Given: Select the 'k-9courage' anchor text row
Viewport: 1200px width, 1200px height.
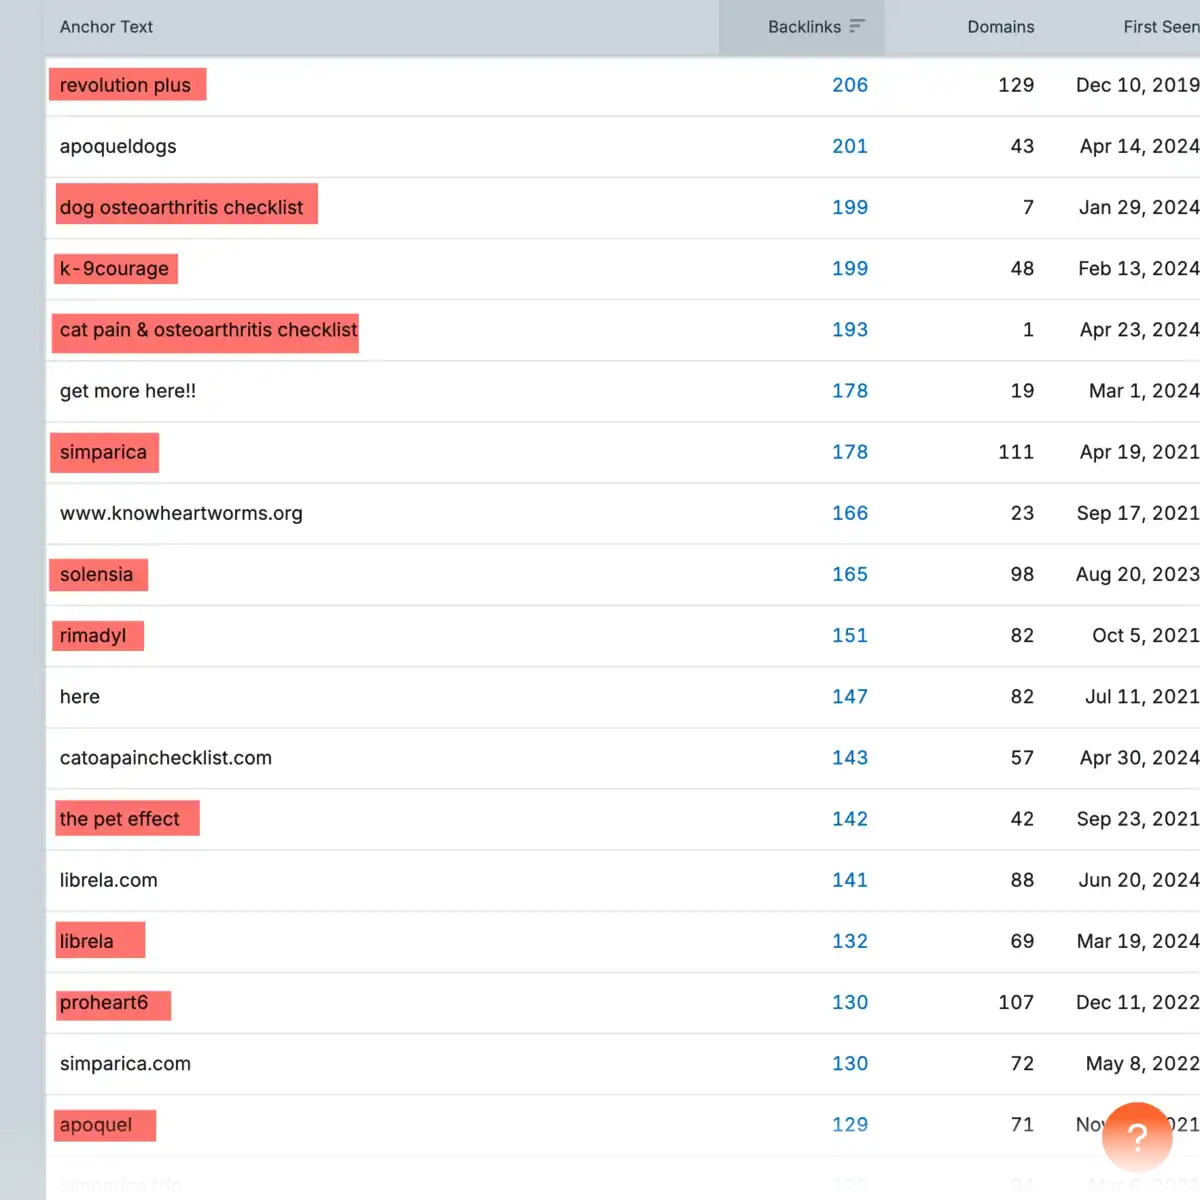Looking at the screenshot, I should [114, 269].
